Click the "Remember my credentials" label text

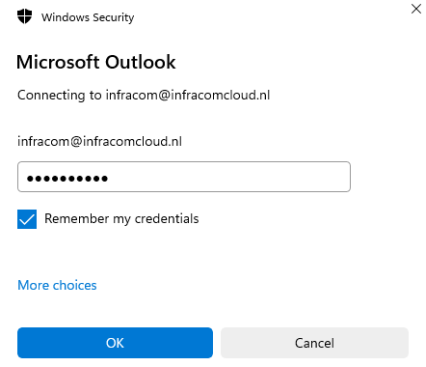[121, 219]
